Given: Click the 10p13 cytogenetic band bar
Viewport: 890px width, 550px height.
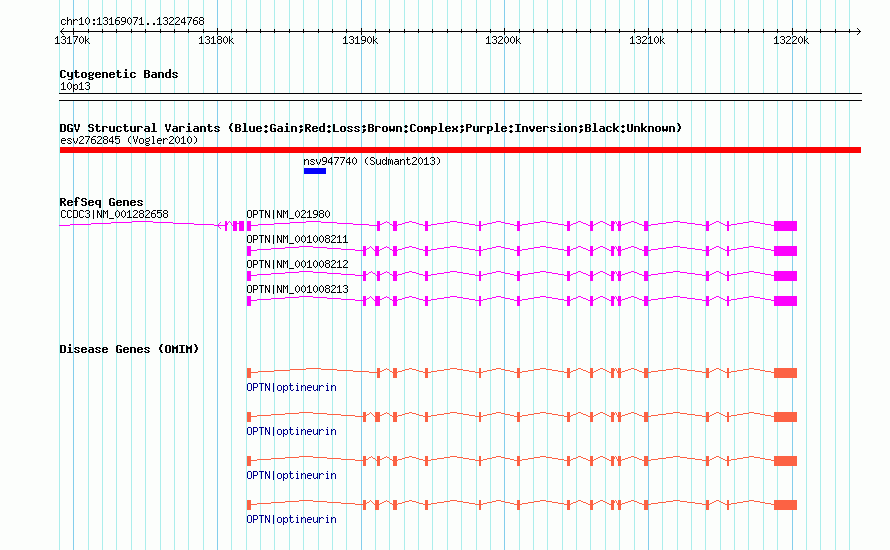Looking at the screenshot, I should (460, 97).
